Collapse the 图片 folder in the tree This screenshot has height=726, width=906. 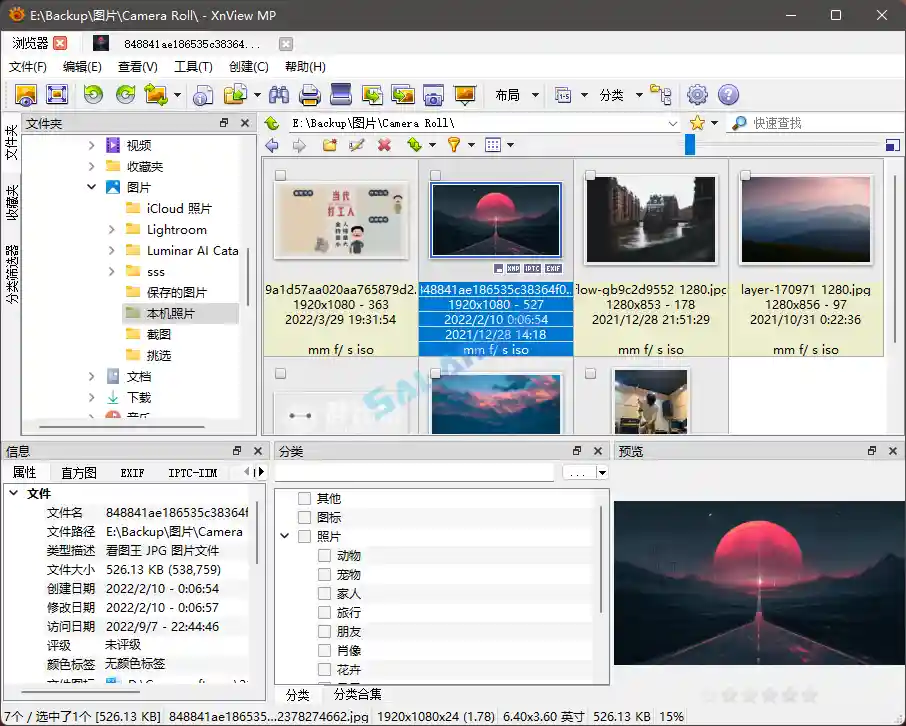[92, 187]
